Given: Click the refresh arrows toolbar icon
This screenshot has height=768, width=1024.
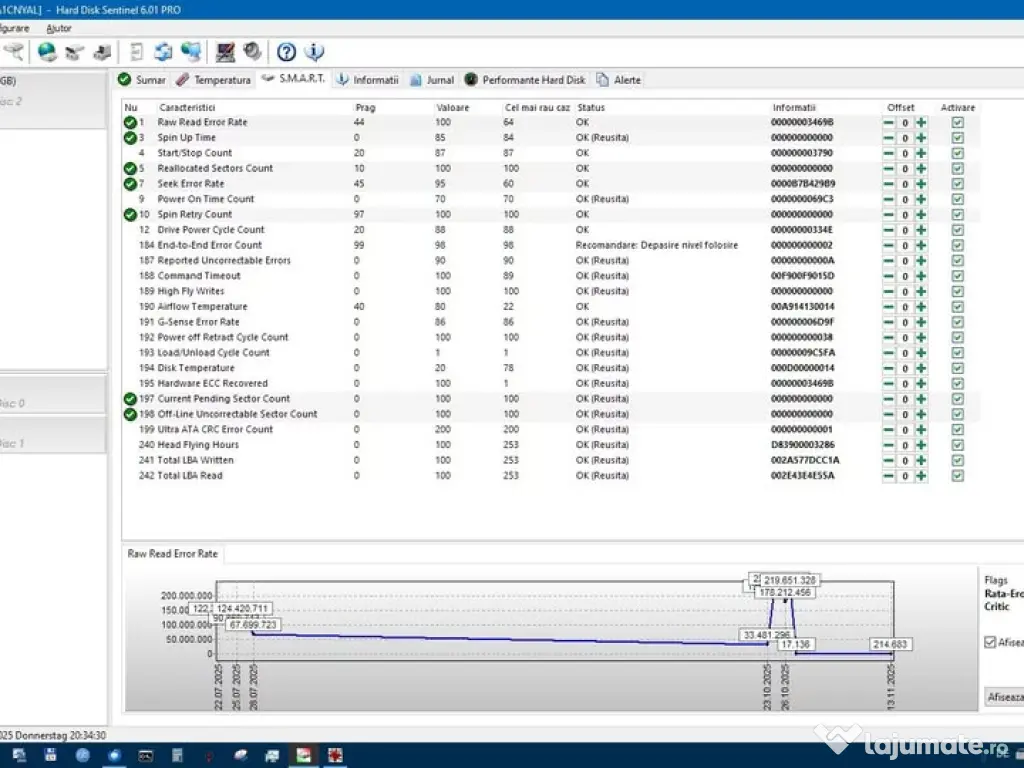Looking at the screenshot, I should click(x=164, y=52).
